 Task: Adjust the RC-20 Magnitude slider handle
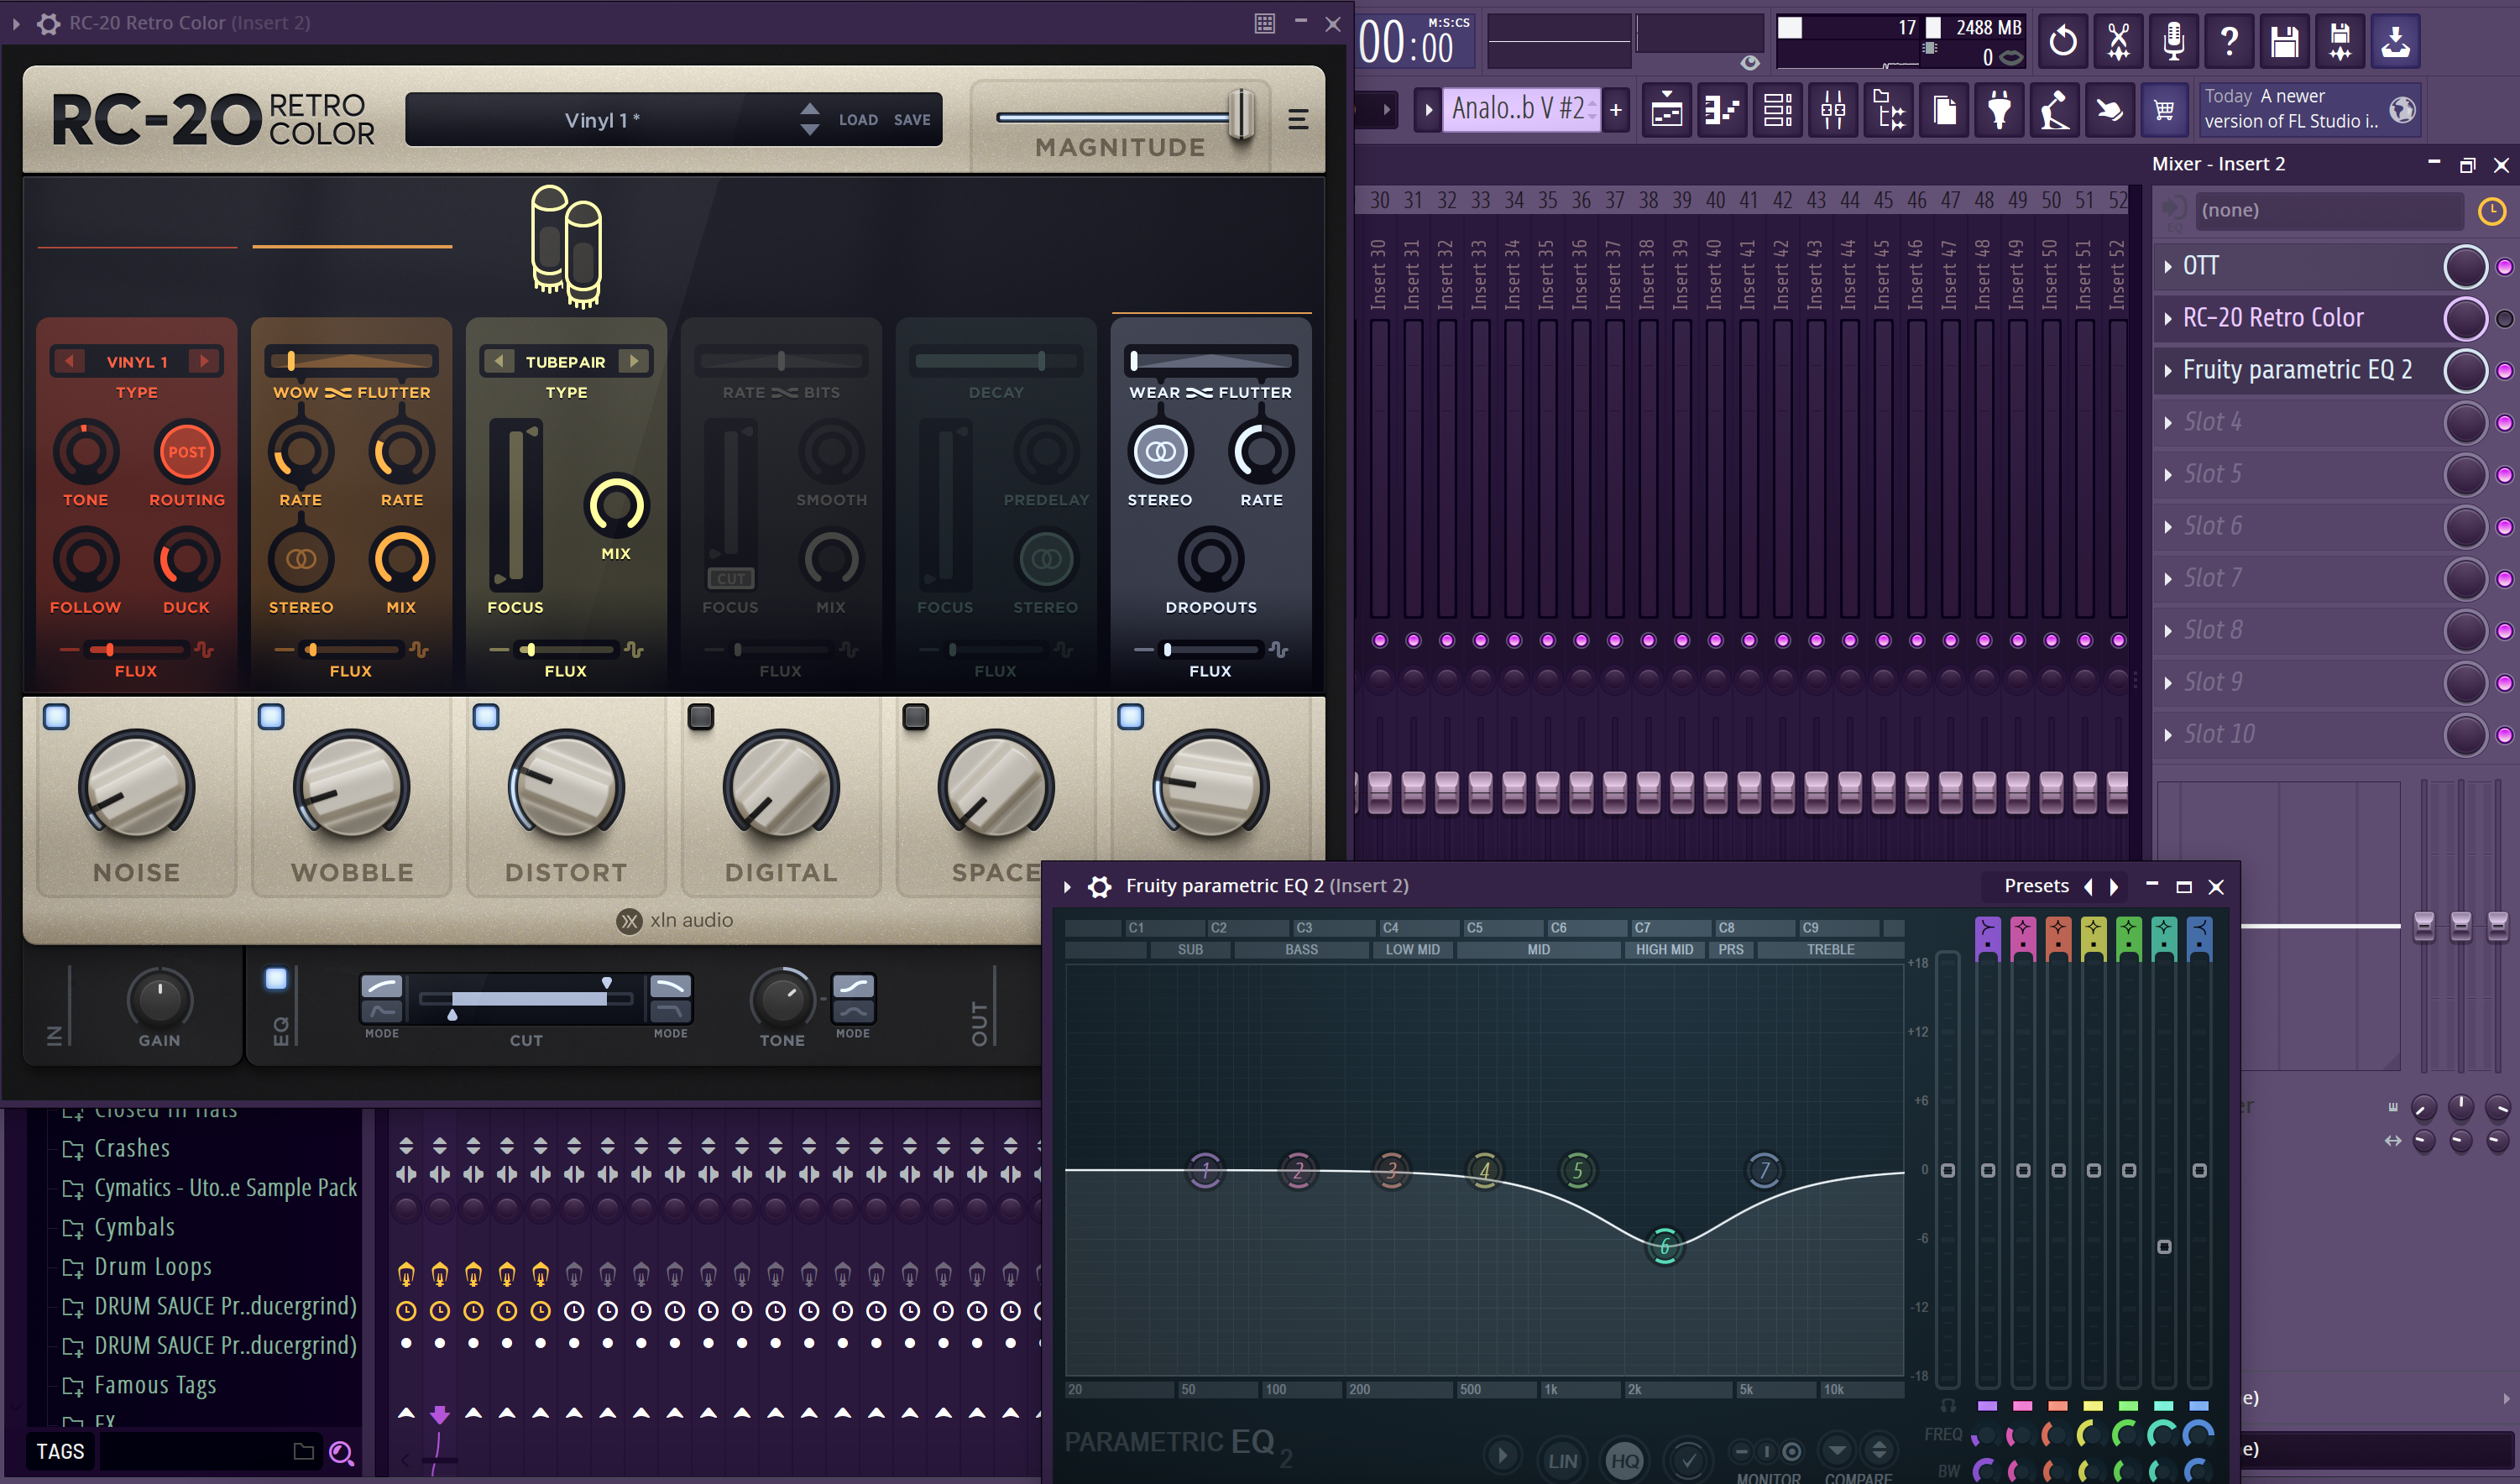pyautogui.click(x=1241, y=116)
